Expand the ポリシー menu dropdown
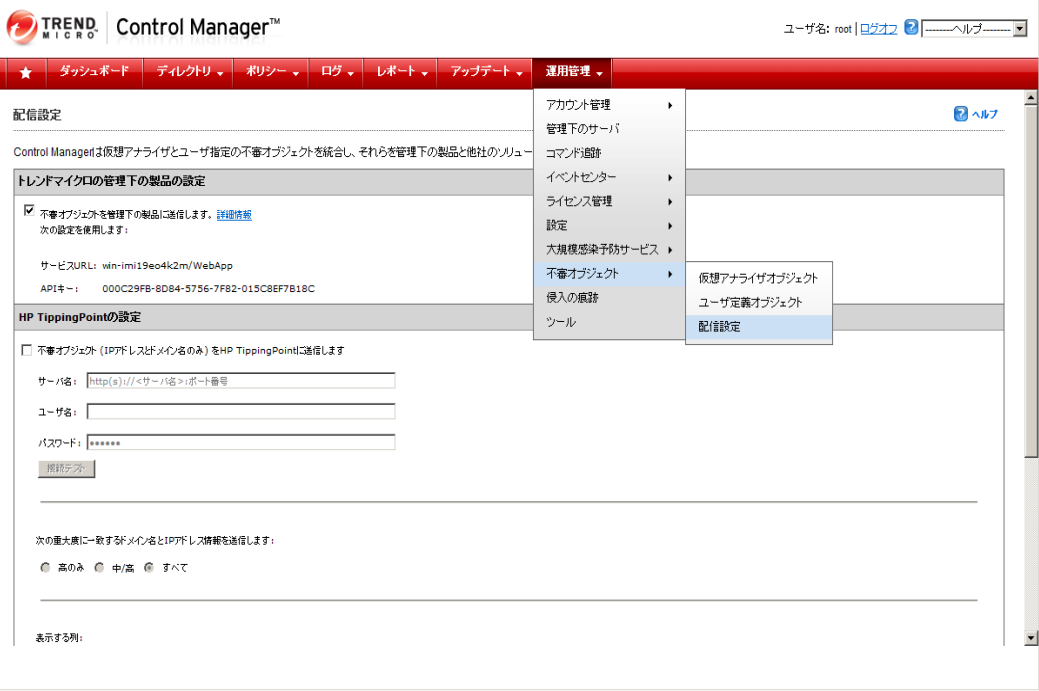Screen dimensions: 1039x691 pos(272,72)
